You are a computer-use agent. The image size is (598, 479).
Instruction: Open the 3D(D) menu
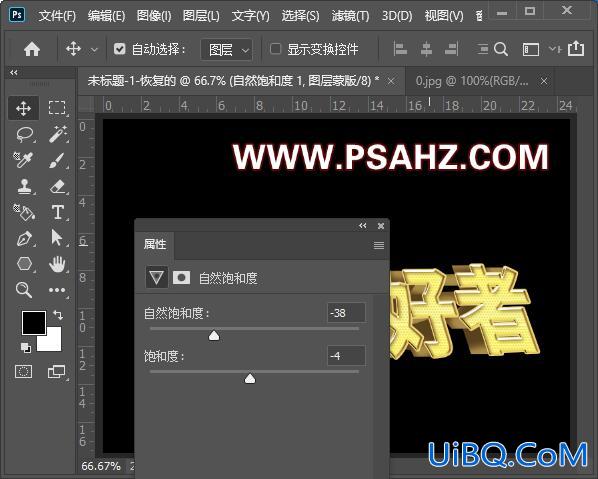coord(397,16)
